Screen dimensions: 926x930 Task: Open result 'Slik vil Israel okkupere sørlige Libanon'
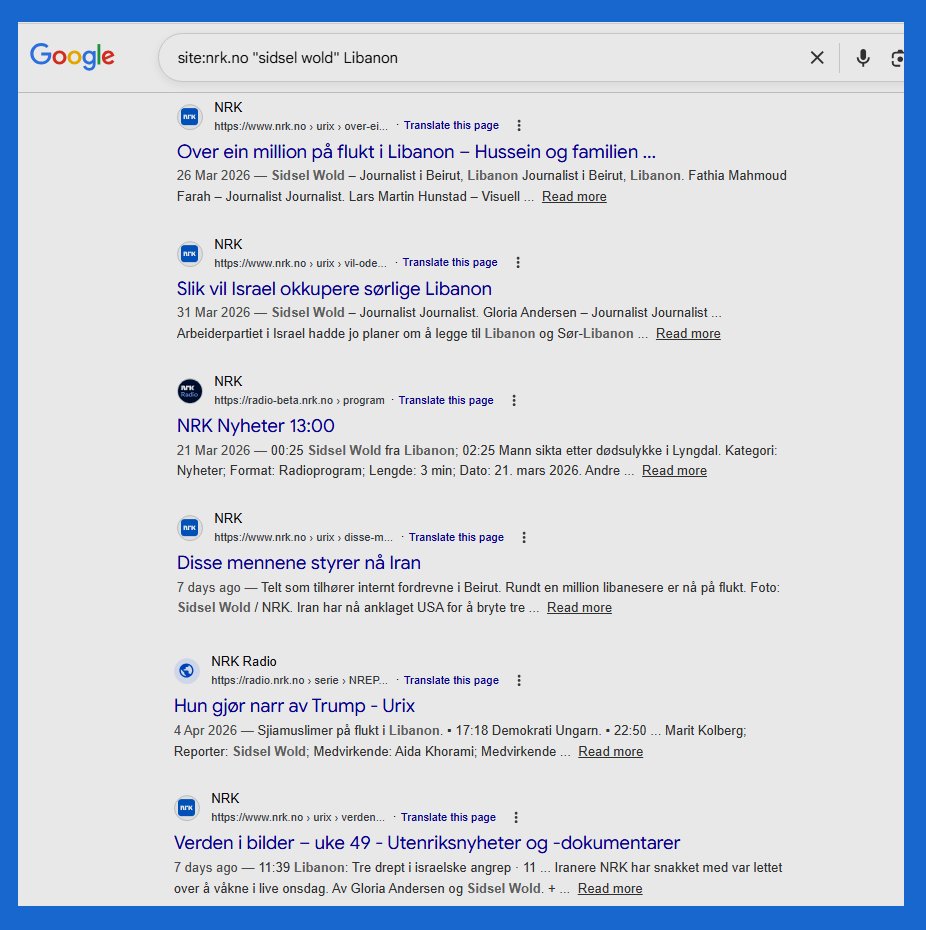point(334,289)
